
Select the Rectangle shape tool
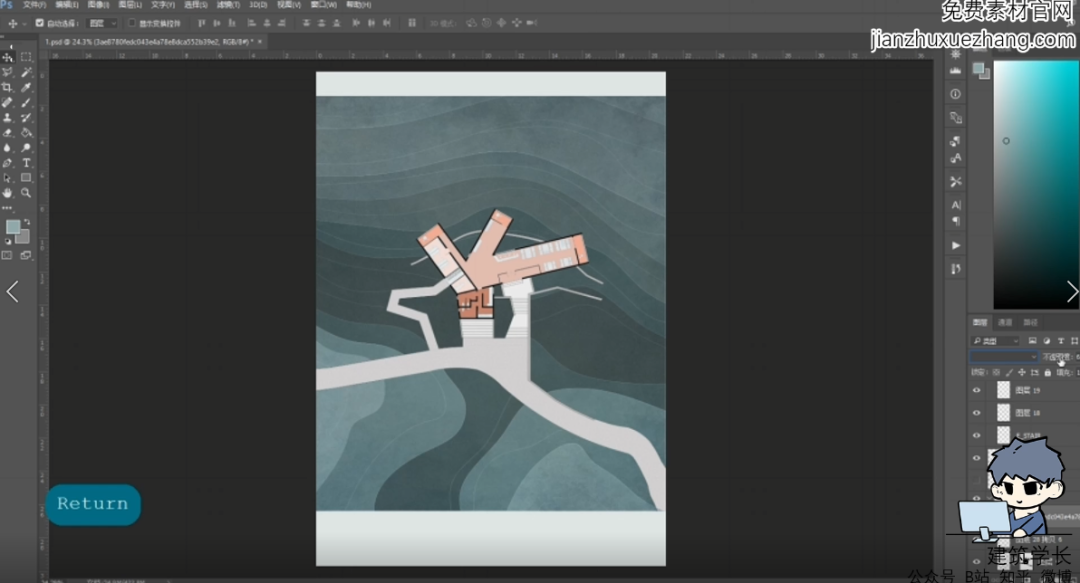pyautogui.click(x=26, y=178)
